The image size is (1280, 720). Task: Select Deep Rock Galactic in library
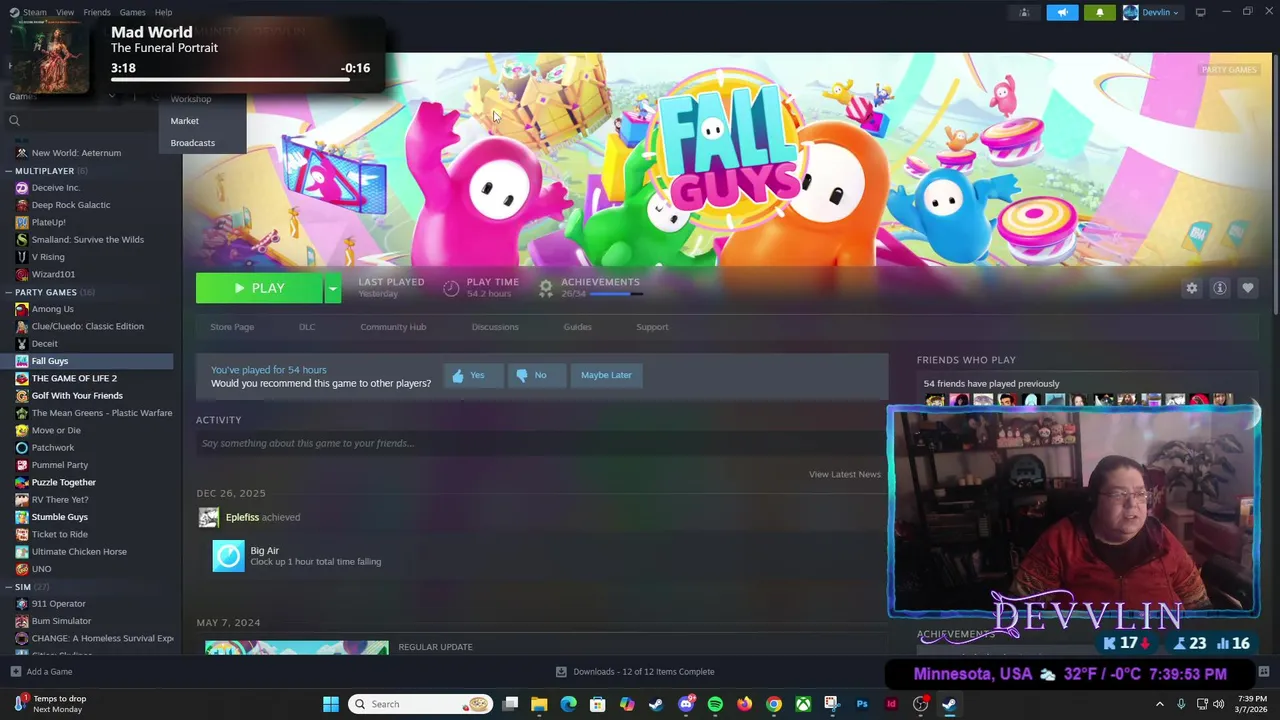(71, 205)
